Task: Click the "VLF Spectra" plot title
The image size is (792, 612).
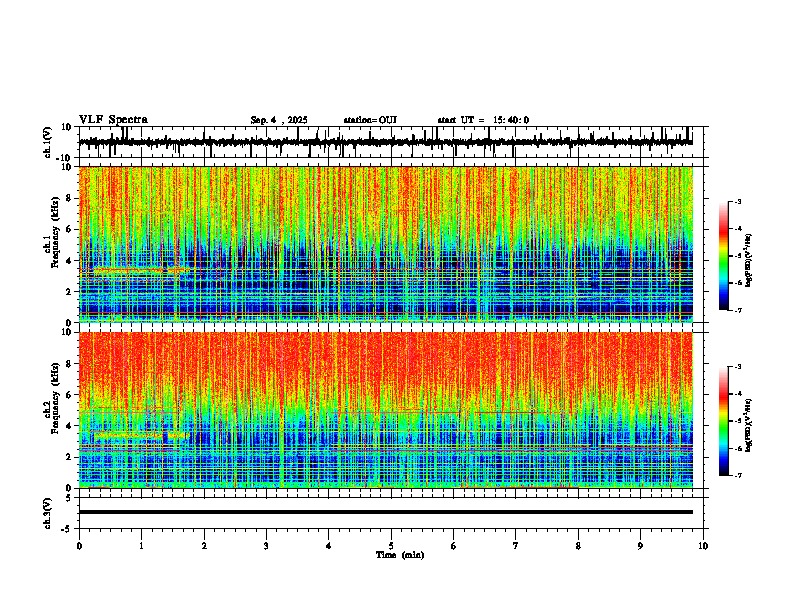Action: click(x=113, y=120)
